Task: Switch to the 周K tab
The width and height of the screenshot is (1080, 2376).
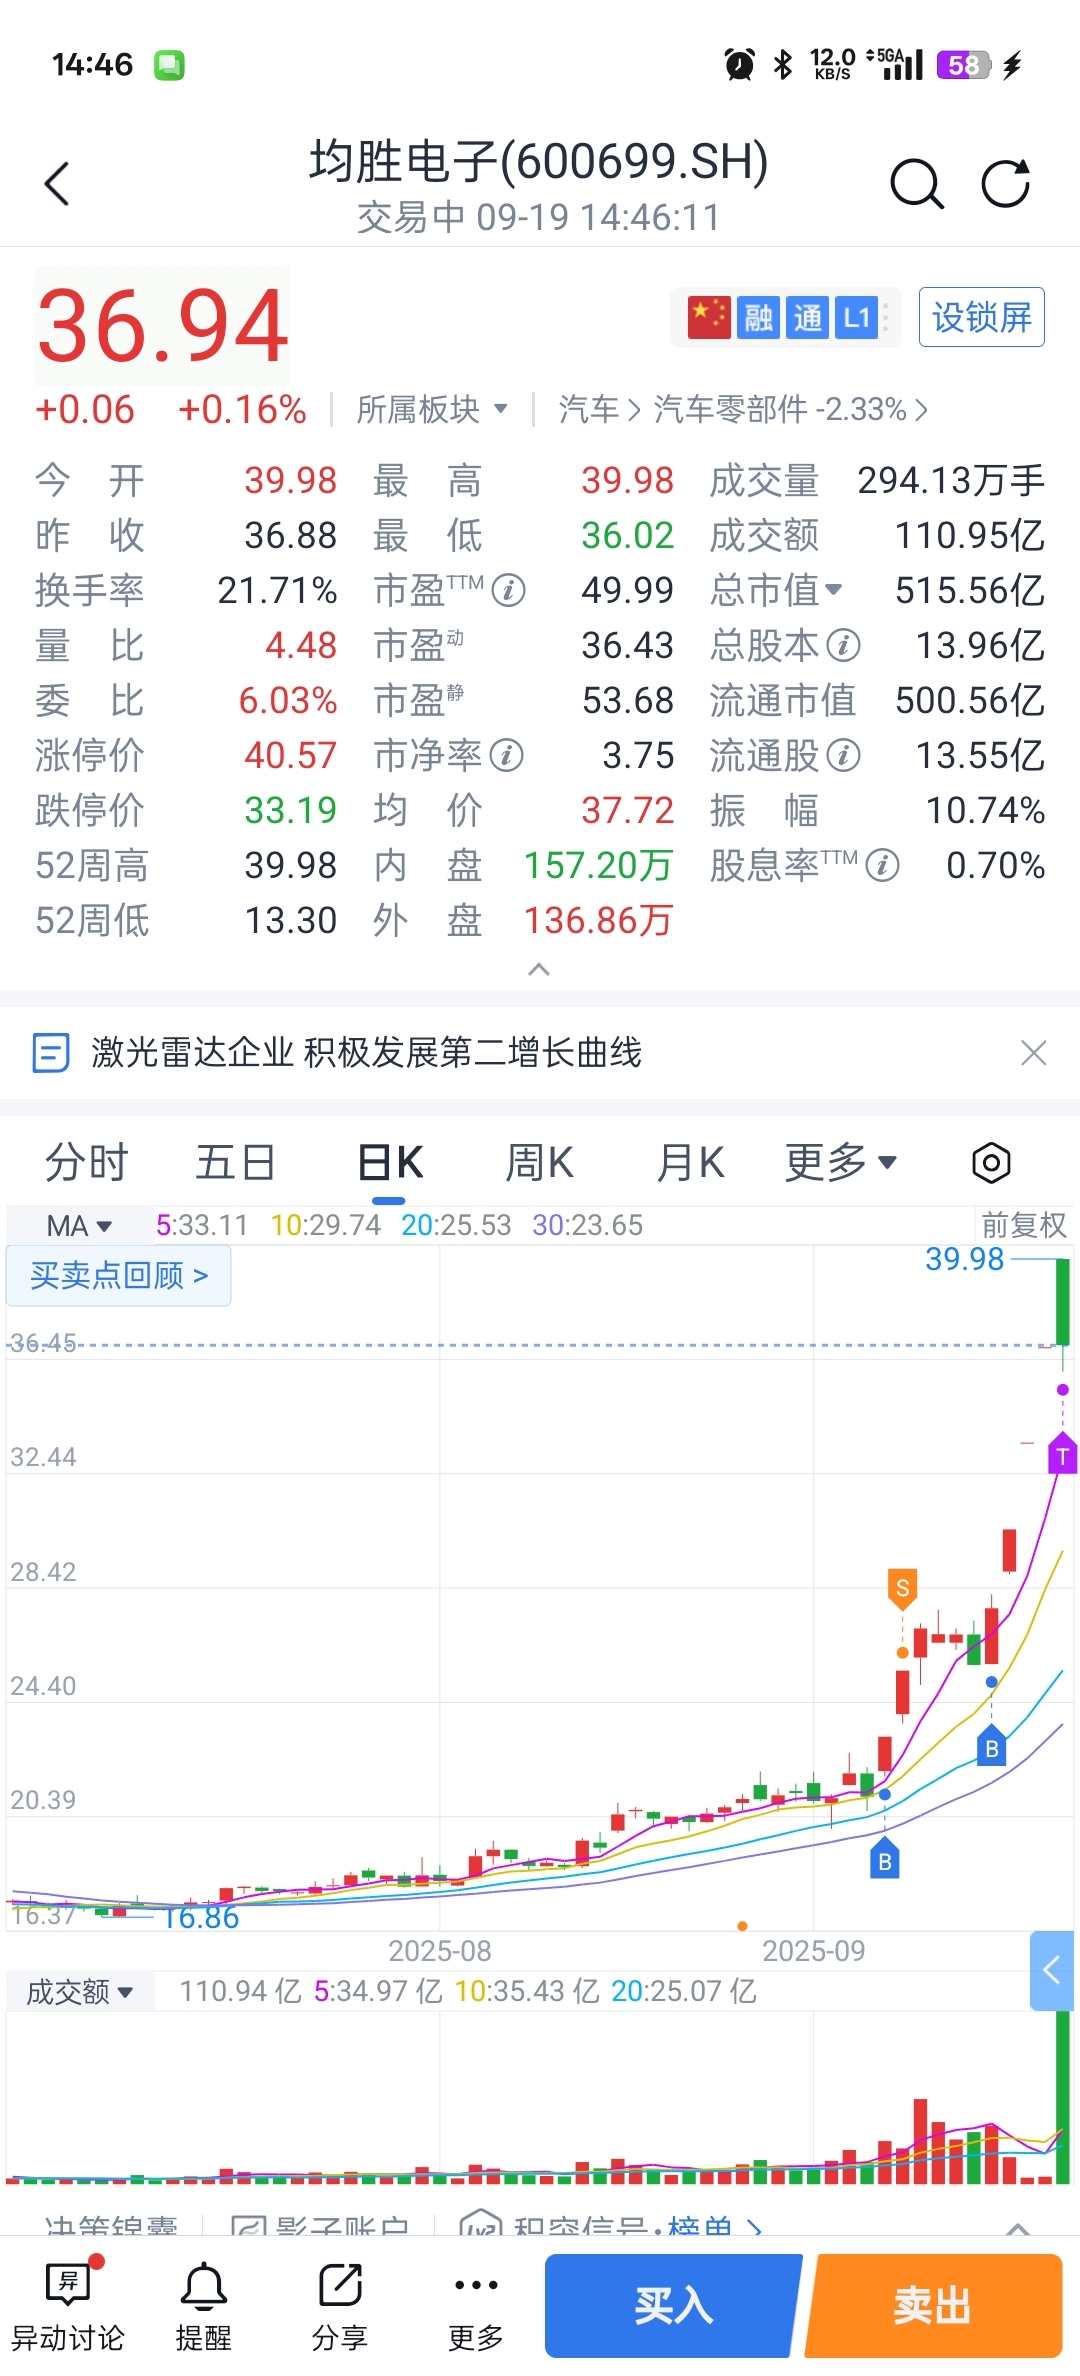Action: tap(539, 1163)
